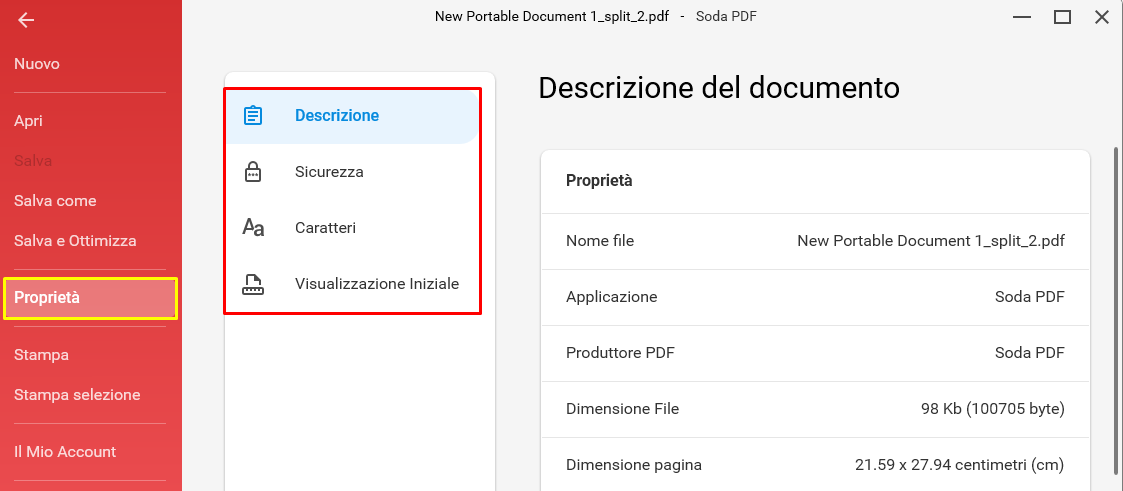Choose Stampa selezione

point(77,395)
